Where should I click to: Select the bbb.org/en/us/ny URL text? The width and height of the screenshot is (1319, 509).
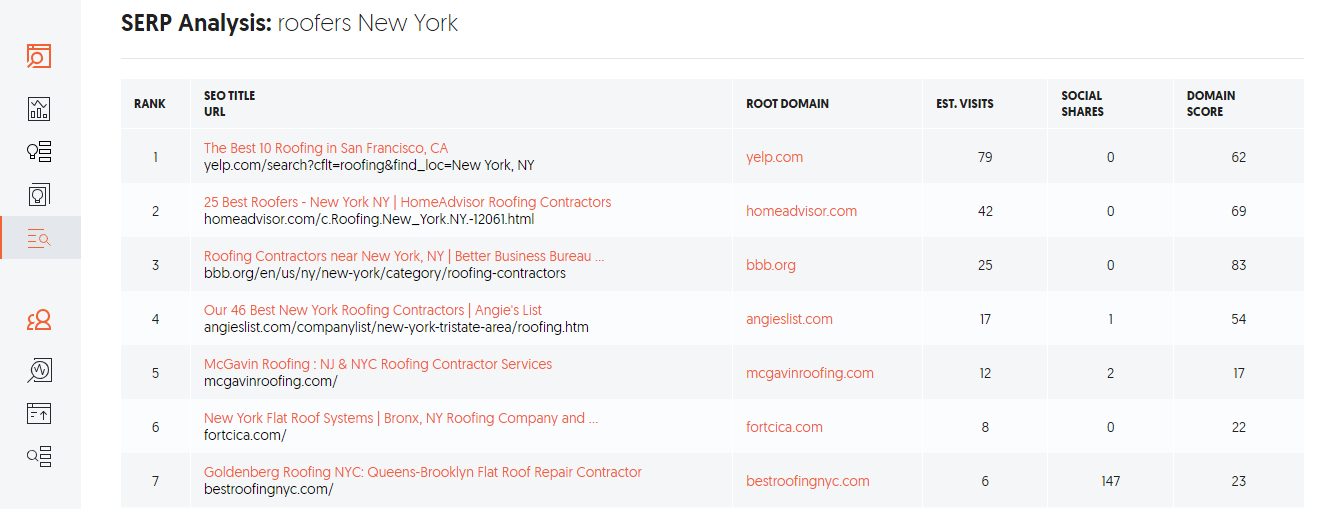click(385, 273)
